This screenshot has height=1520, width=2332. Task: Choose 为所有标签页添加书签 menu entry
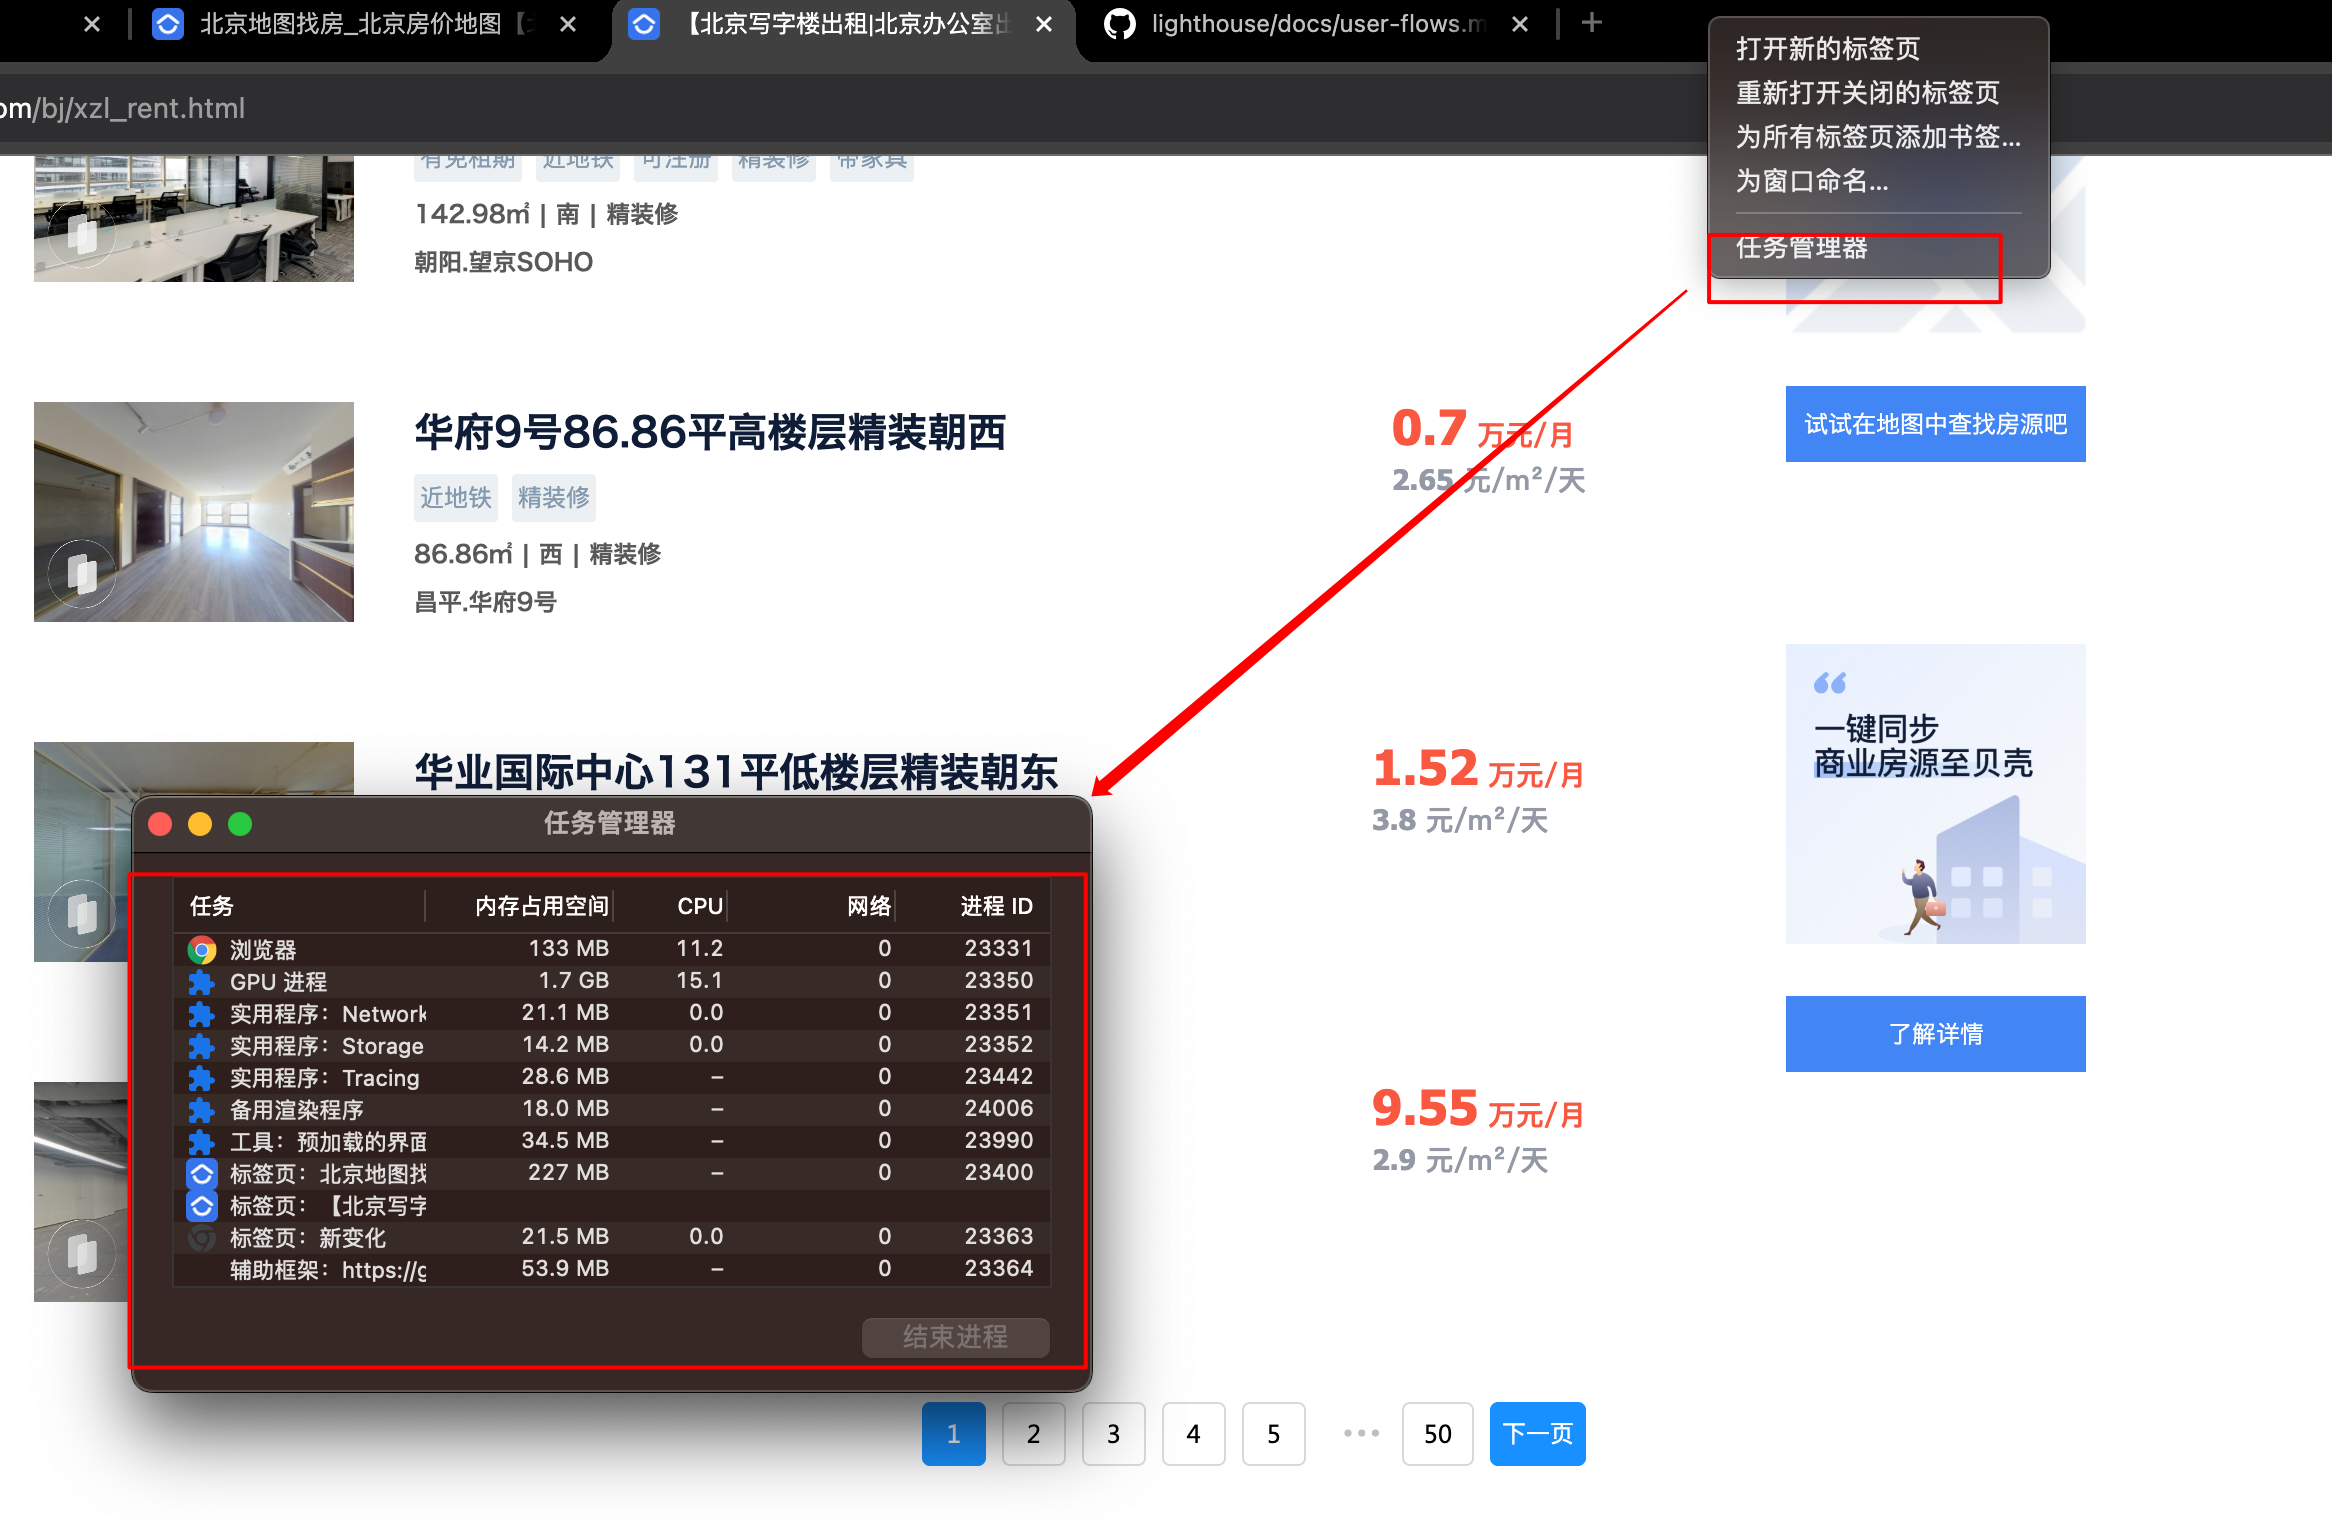pyautogui.click(x=1878, y=137)
